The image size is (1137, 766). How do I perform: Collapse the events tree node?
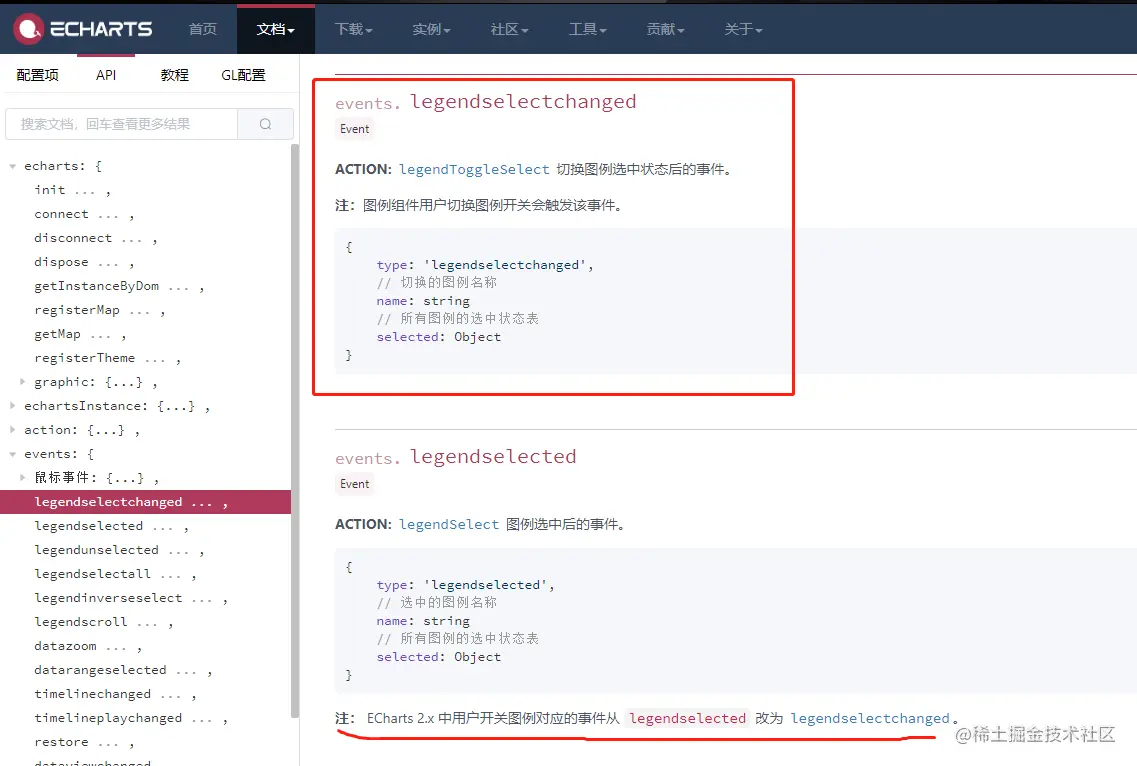click(12, 454)
